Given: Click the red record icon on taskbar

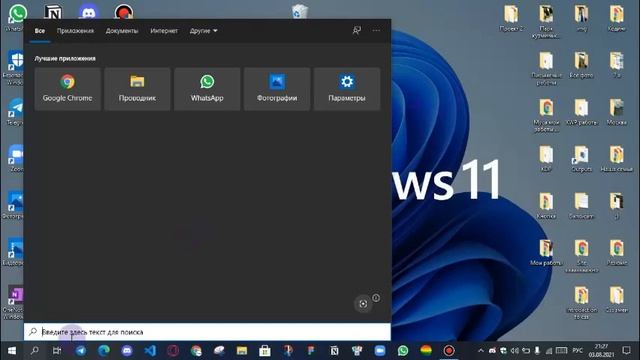Looking at the screenshot, I should (449, 351).
